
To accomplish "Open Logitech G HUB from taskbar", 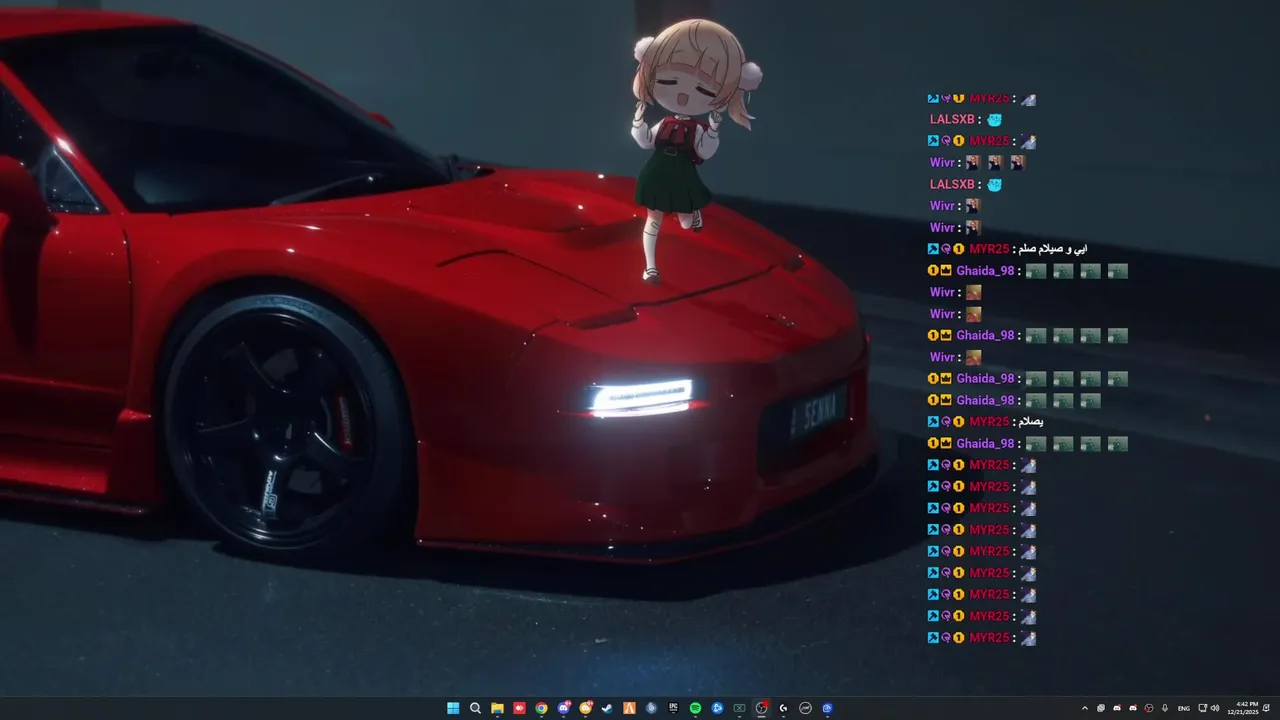I will click(783, 708).
